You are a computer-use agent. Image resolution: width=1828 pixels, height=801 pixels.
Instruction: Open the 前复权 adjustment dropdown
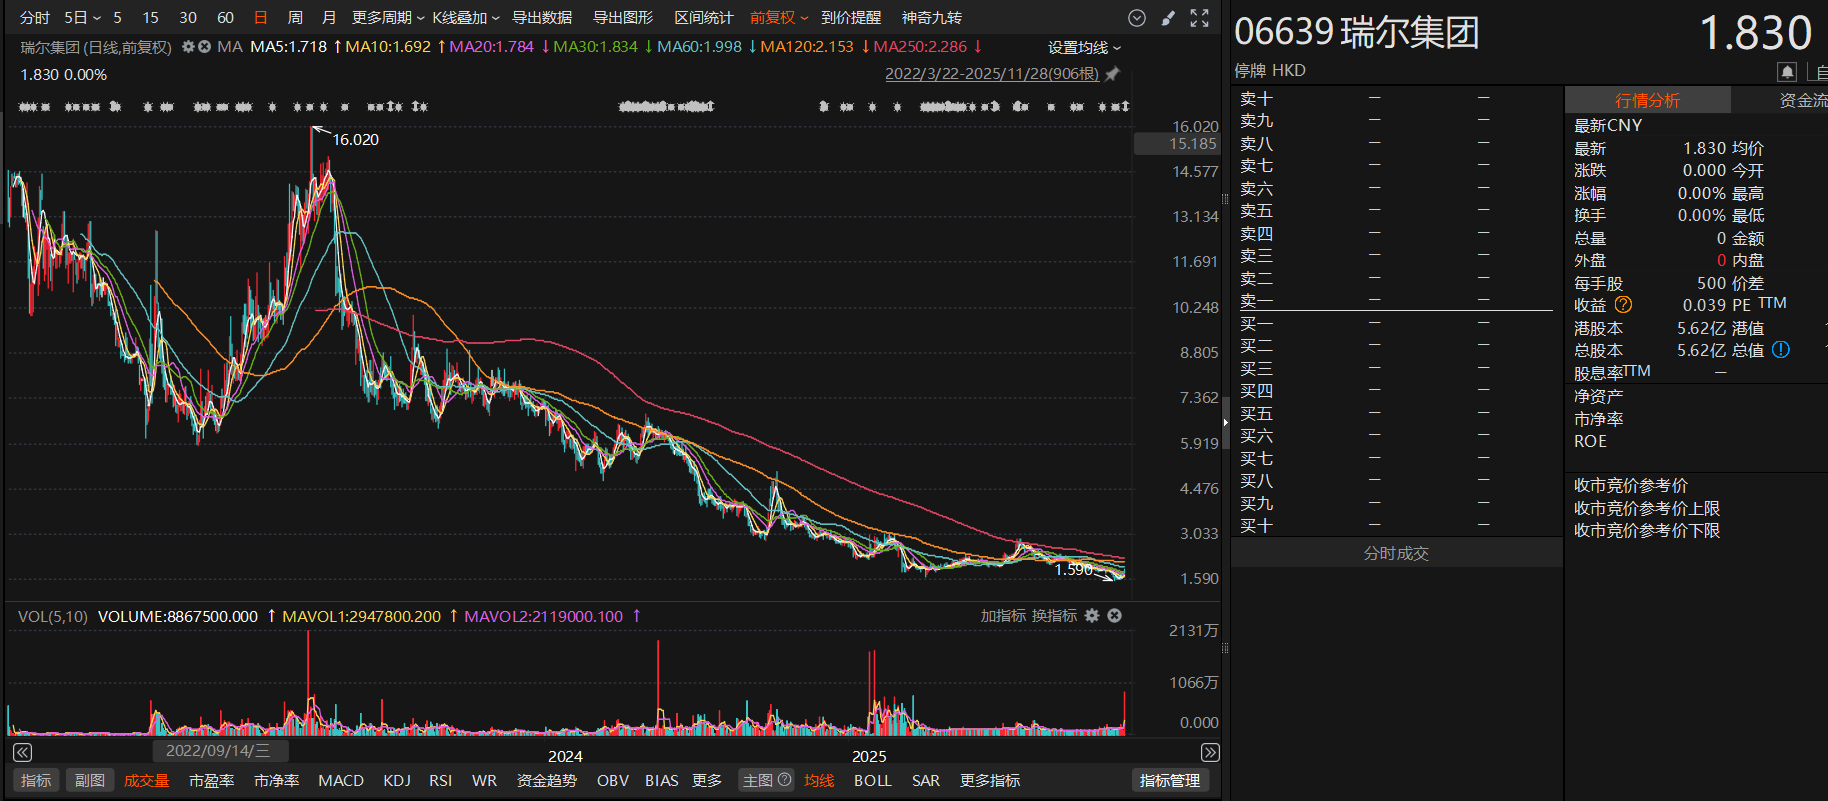tap(779, 18)
